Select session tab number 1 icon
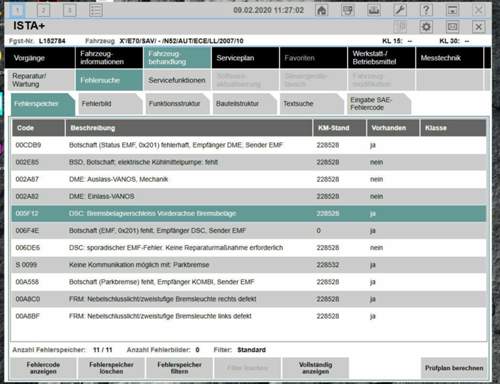The width and height of the screenshot is (500, 384). click(17, 10)
